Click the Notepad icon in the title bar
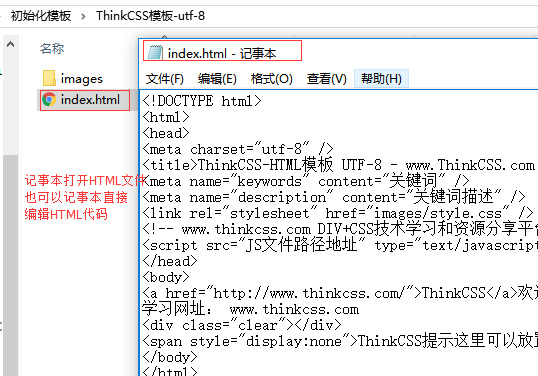Screen dimensions: 538x376 pos(155,52)
